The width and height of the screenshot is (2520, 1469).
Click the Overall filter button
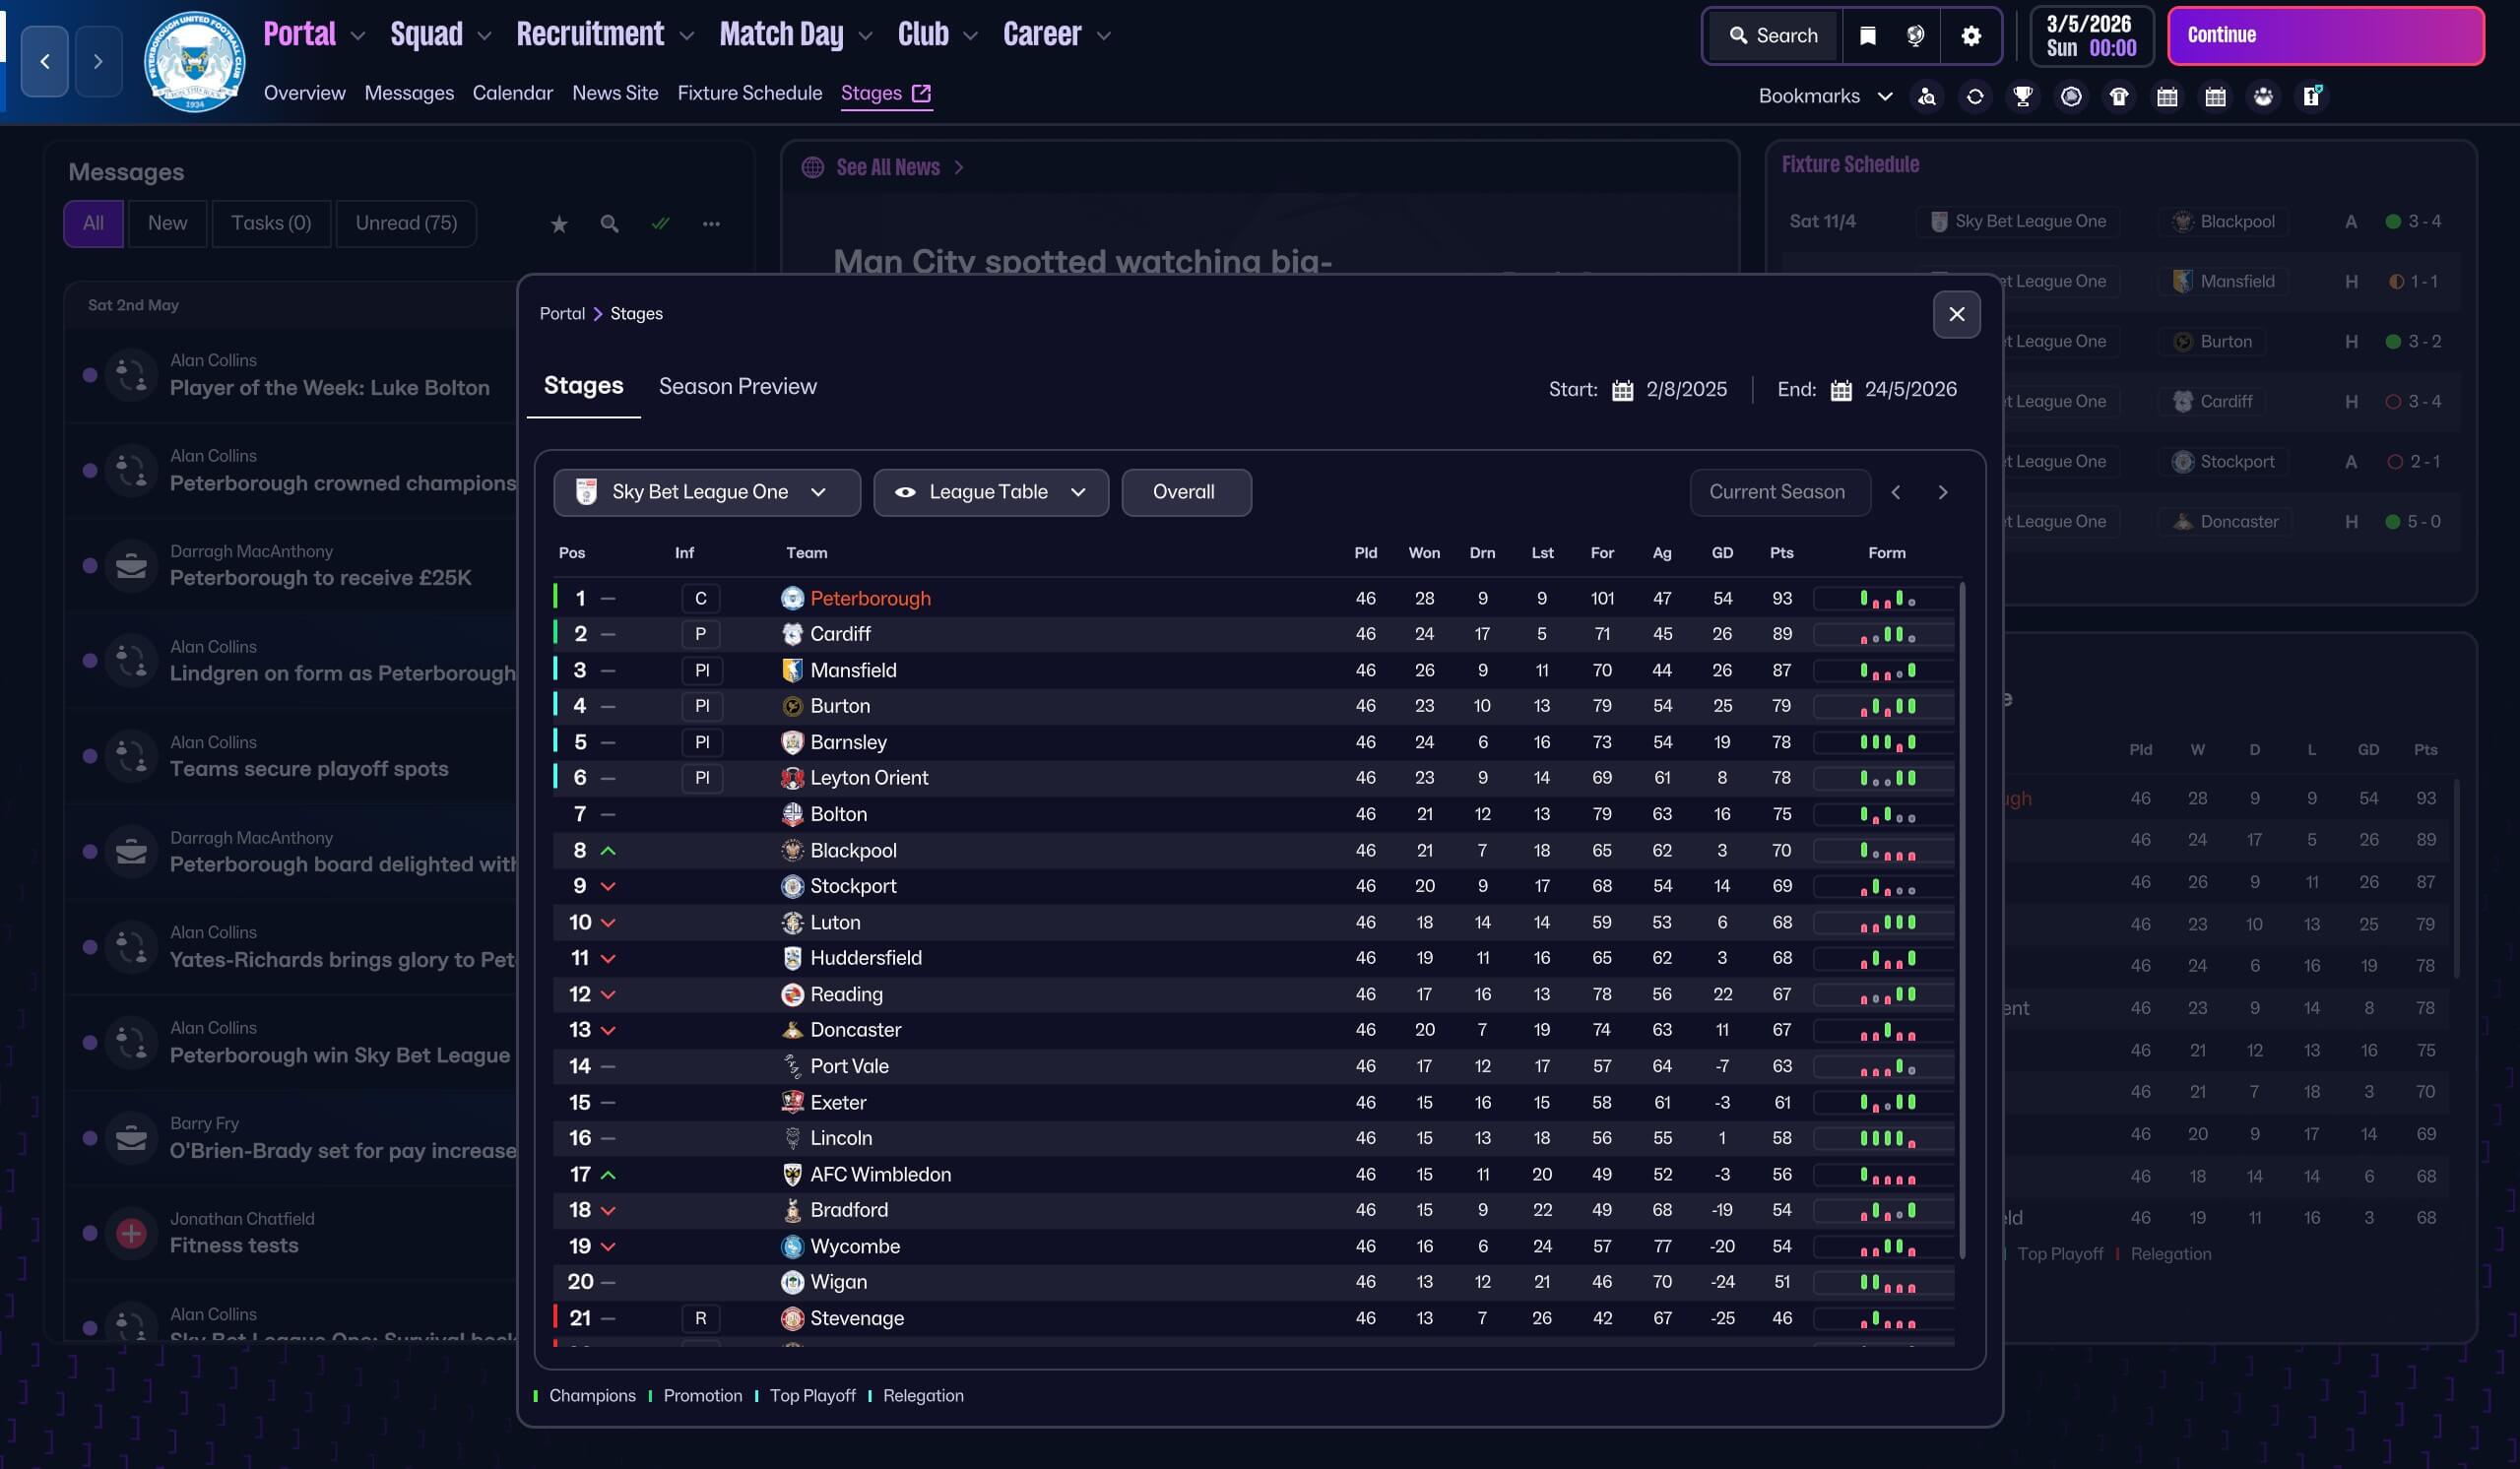click(x=1185, y=492)
